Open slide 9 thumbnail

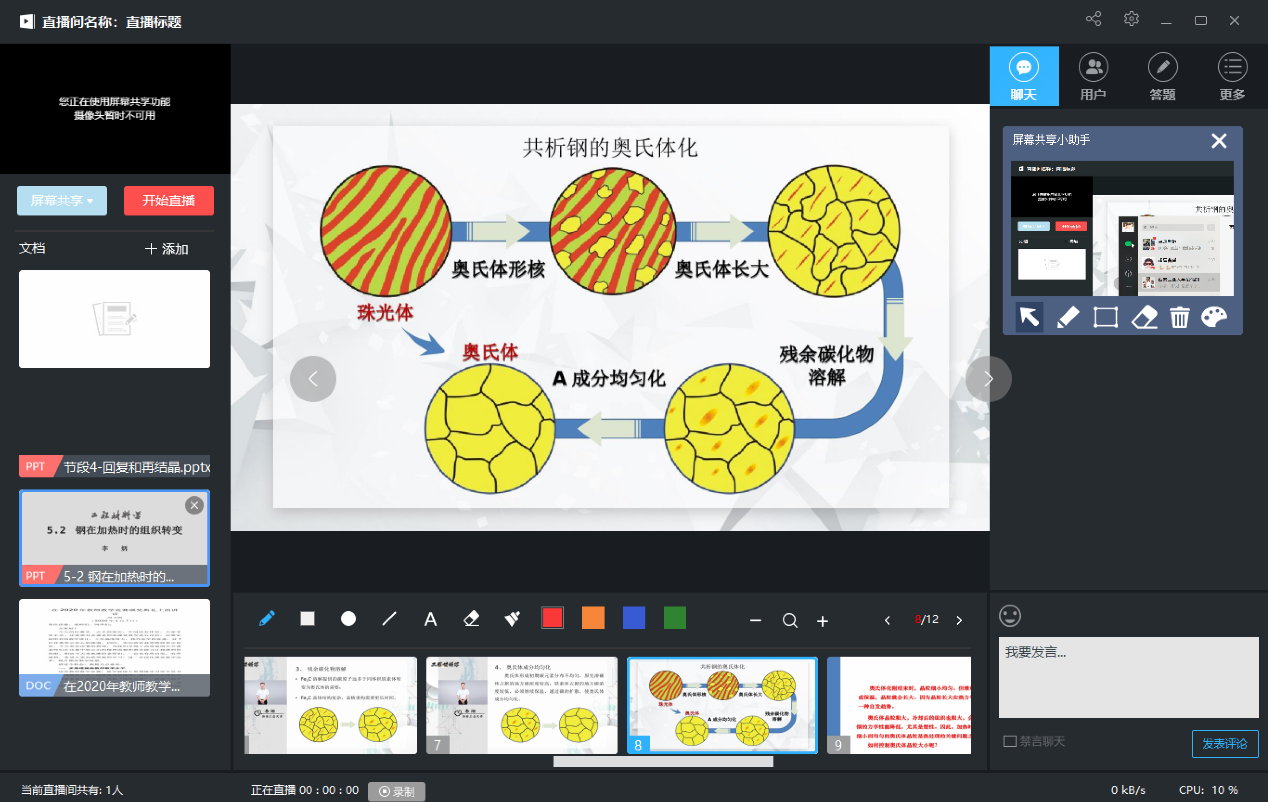898,705
